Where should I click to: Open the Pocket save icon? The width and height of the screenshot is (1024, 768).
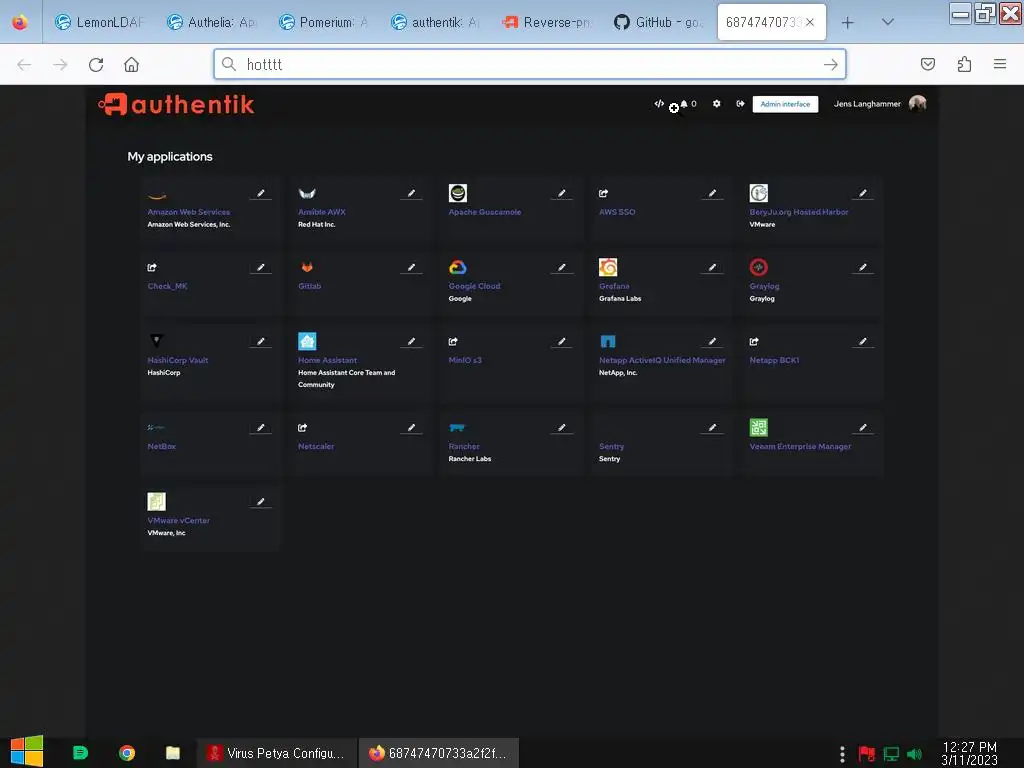pos(927,64)
